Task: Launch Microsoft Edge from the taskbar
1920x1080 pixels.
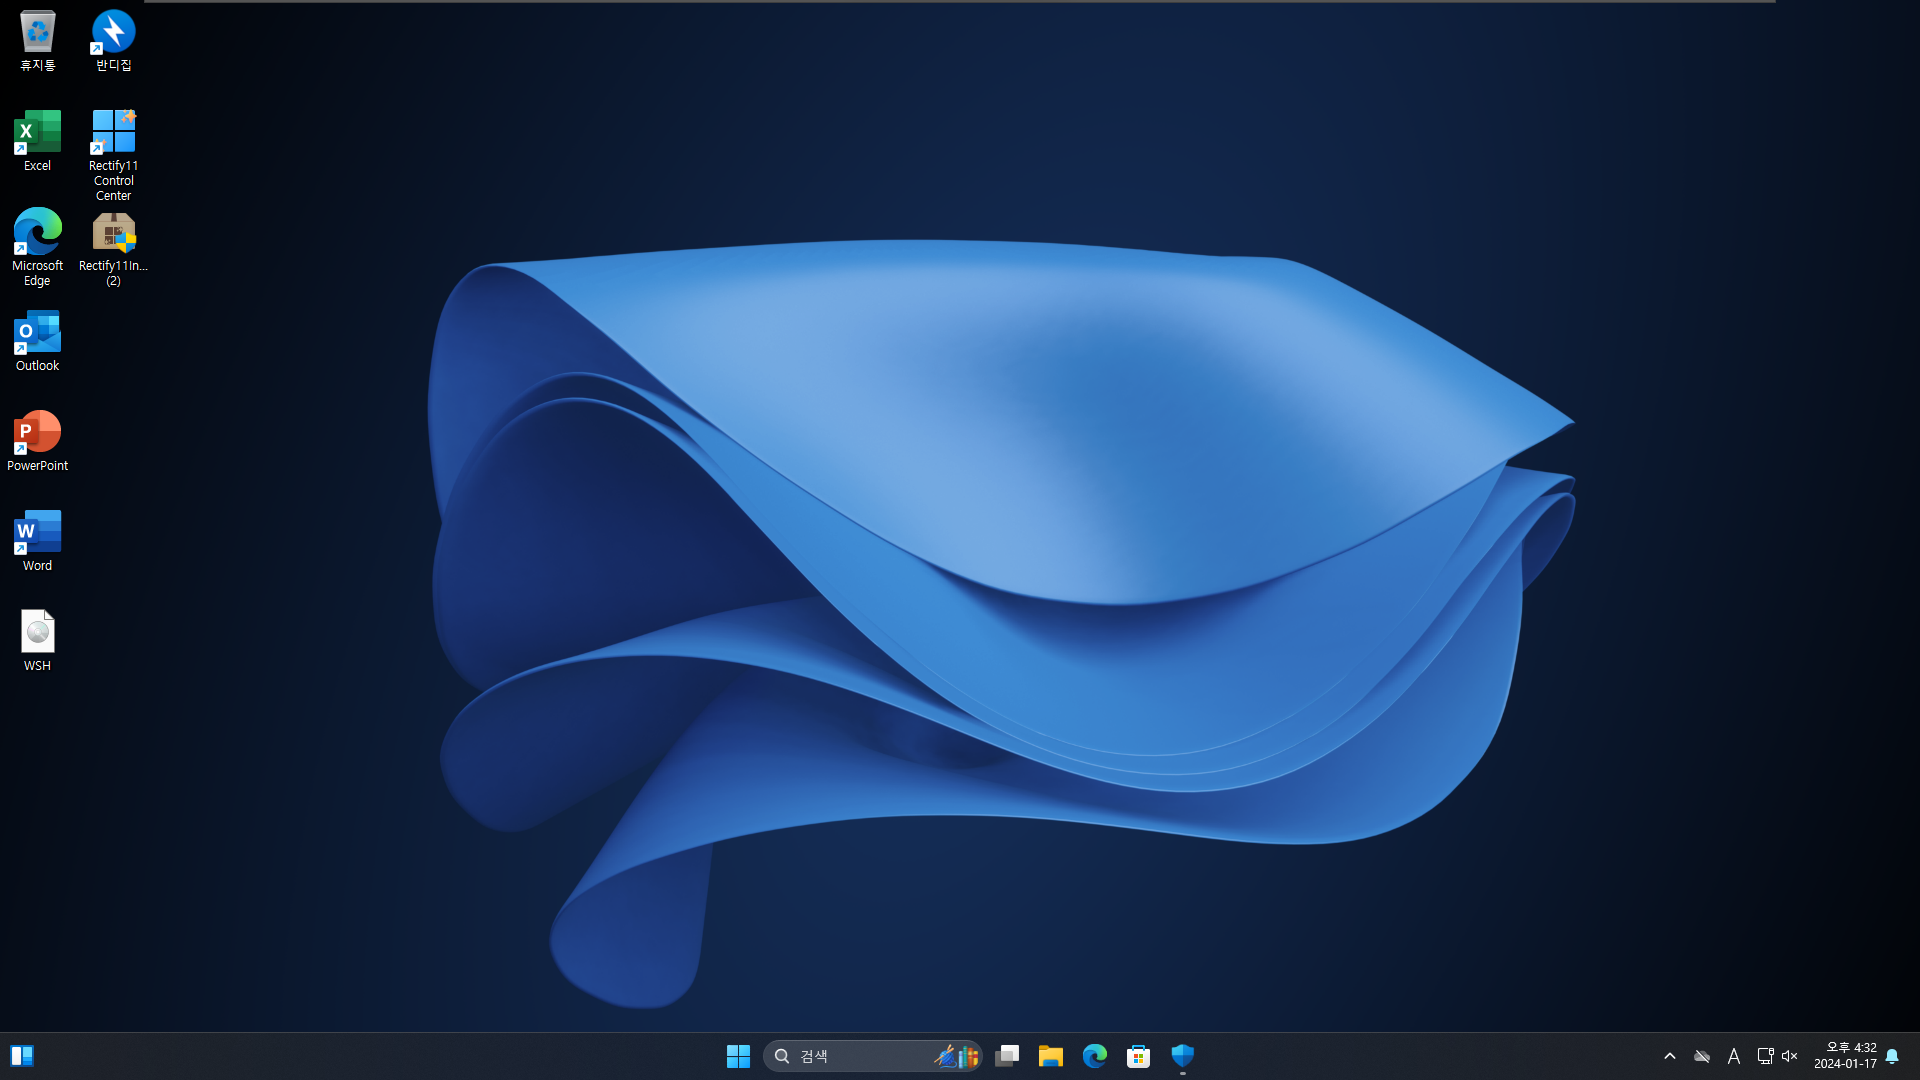Action: [x=1095, y=1056]
